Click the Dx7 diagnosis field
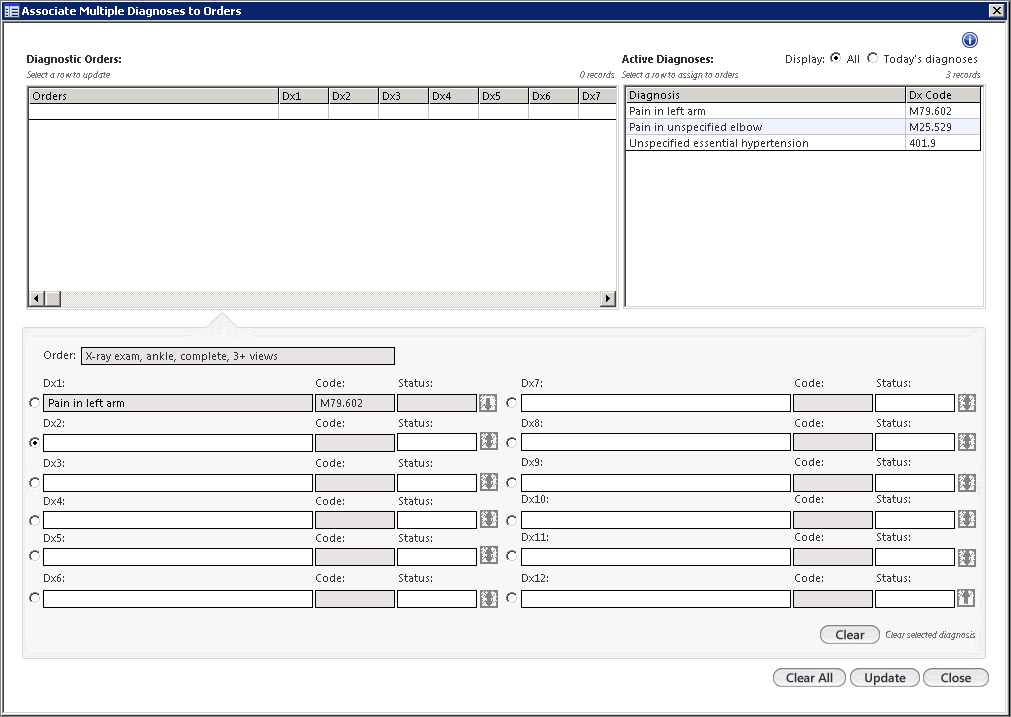Image resolution: width=1011 pixels, height=717 pixels. coord(656,403)
